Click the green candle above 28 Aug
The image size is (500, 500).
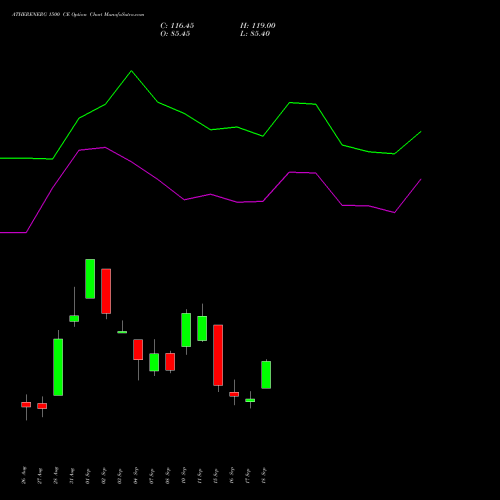[x=58, y=367]
